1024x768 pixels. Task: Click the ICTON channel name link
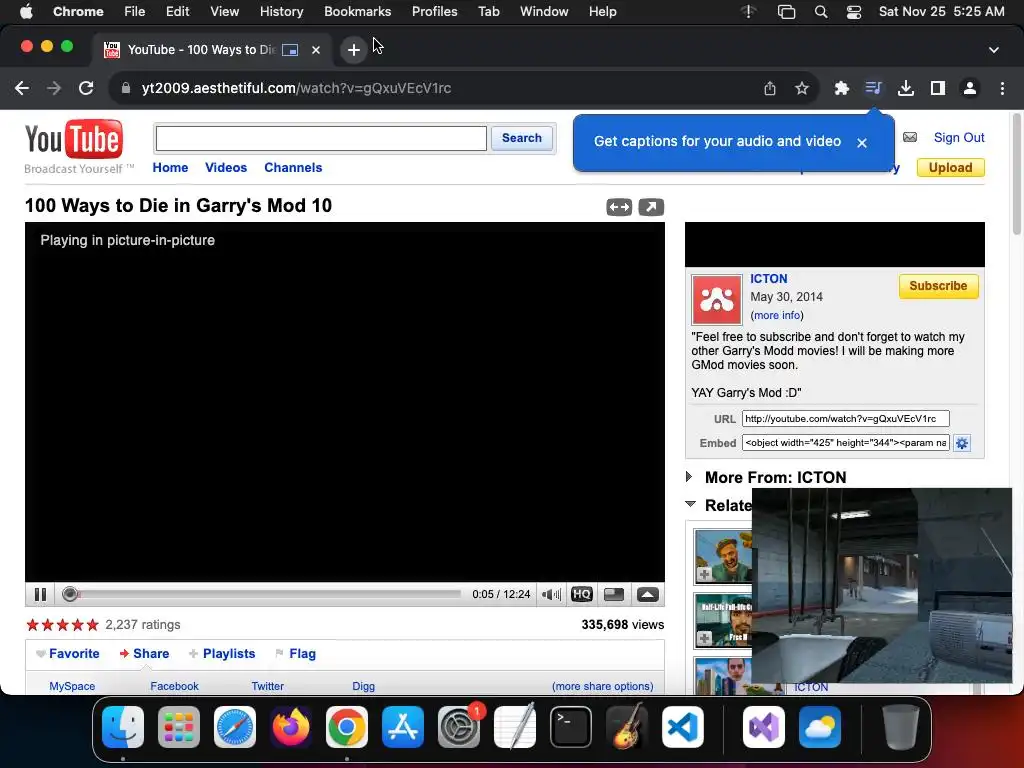point(769,279)
